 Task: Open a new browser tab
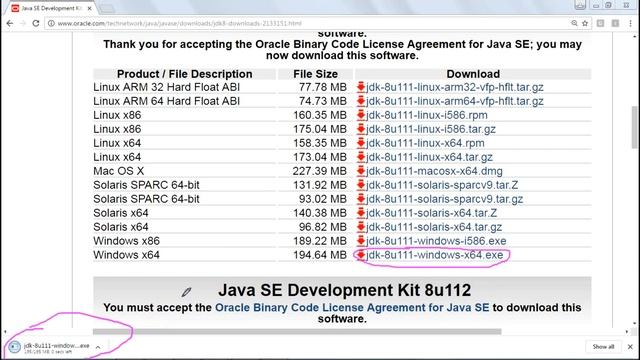click(x=107, y=8)
